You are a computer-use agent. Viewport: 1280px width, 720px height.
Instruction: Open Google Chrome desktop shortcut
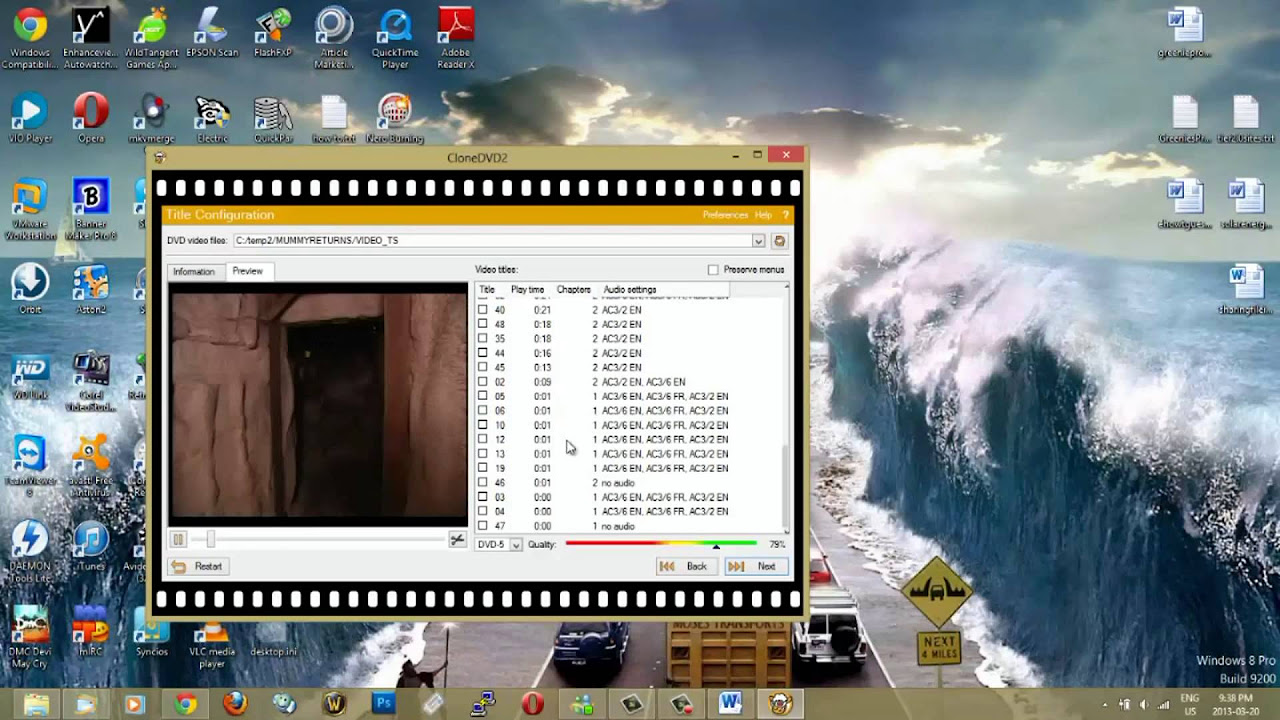(x=30, y=38)
